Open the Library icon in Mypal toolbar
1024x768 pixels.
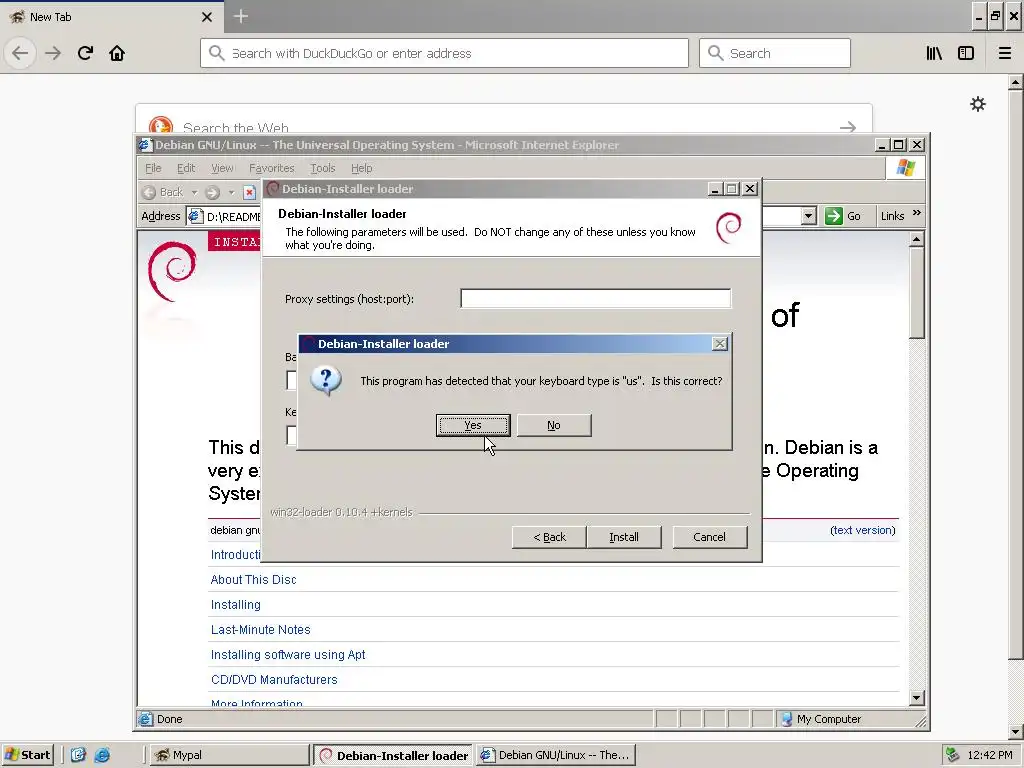[934, 53]
